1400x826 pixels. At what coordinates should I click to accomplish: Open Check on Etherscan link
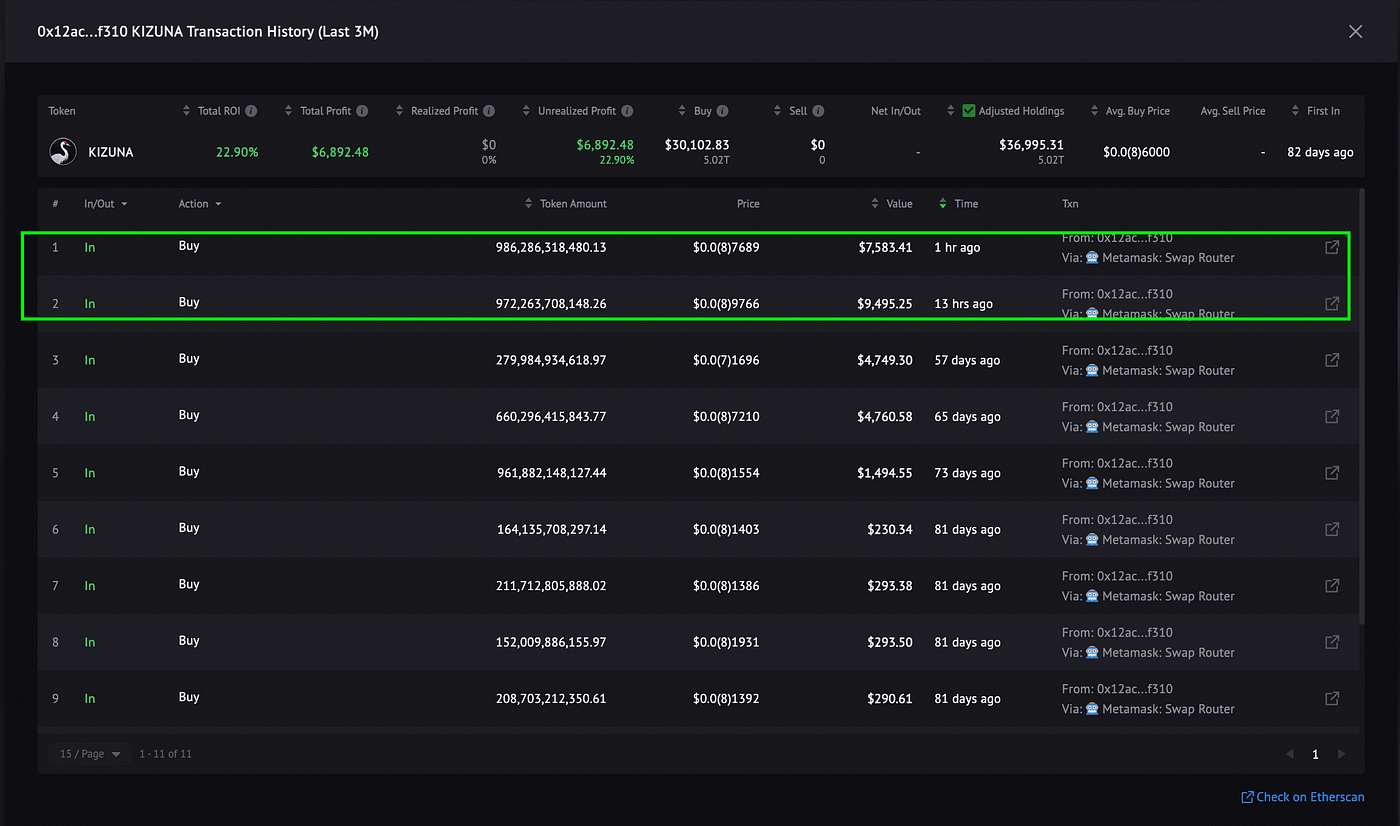[x=1302, y=797]
